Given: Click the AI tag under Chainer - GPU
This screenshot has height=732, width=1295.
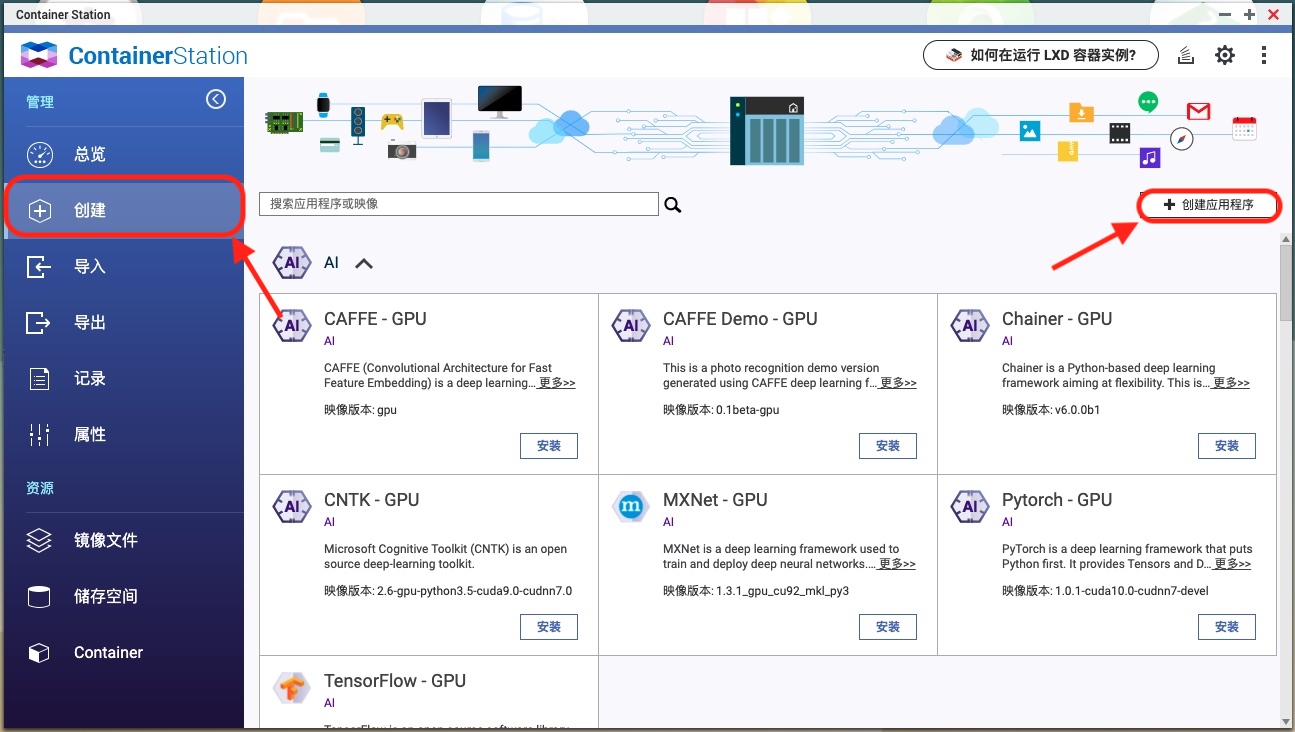Looking at the screenshot, I should pos(1008,341).
